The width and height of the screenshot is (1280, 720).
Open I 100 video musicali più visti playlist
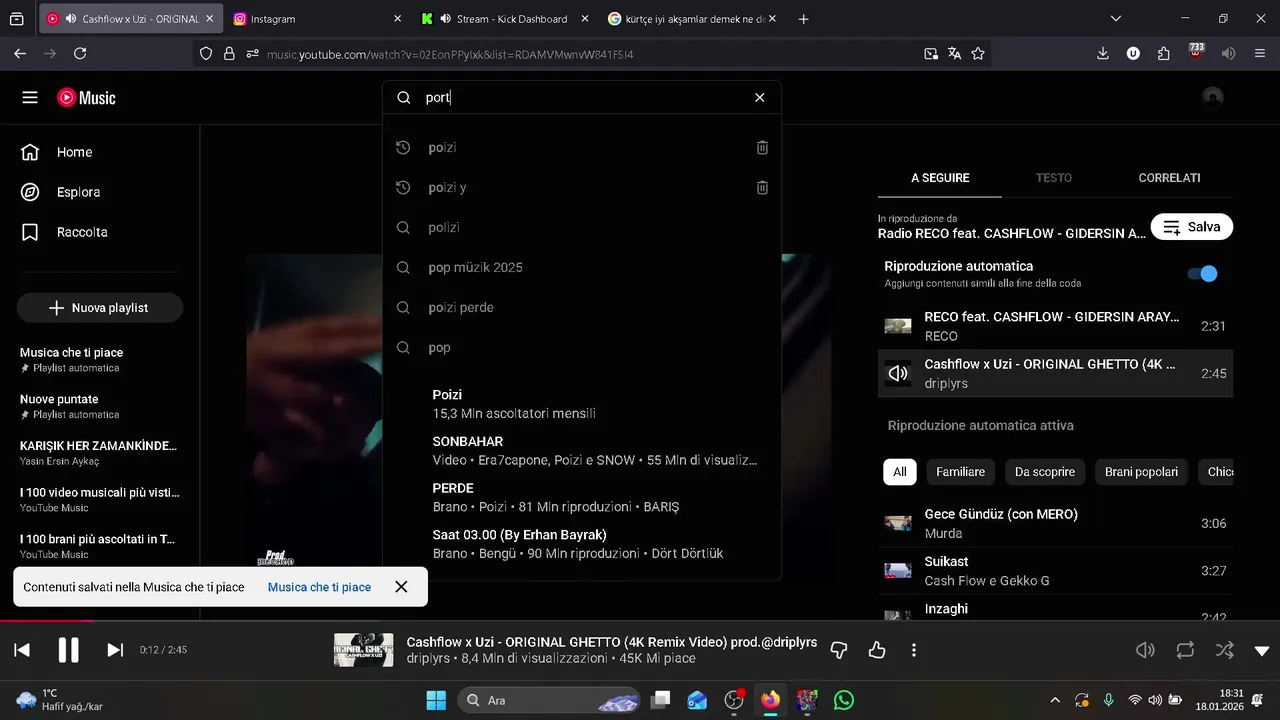[100, 500]
